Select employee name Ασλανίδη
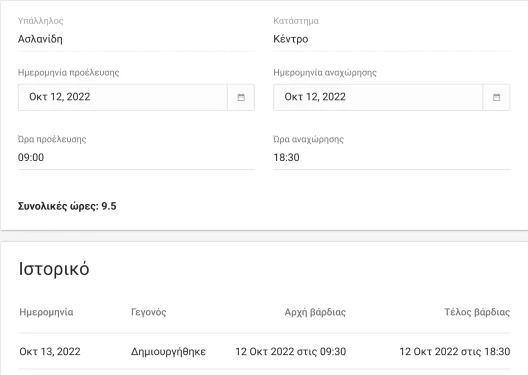 tap(40, 39)
